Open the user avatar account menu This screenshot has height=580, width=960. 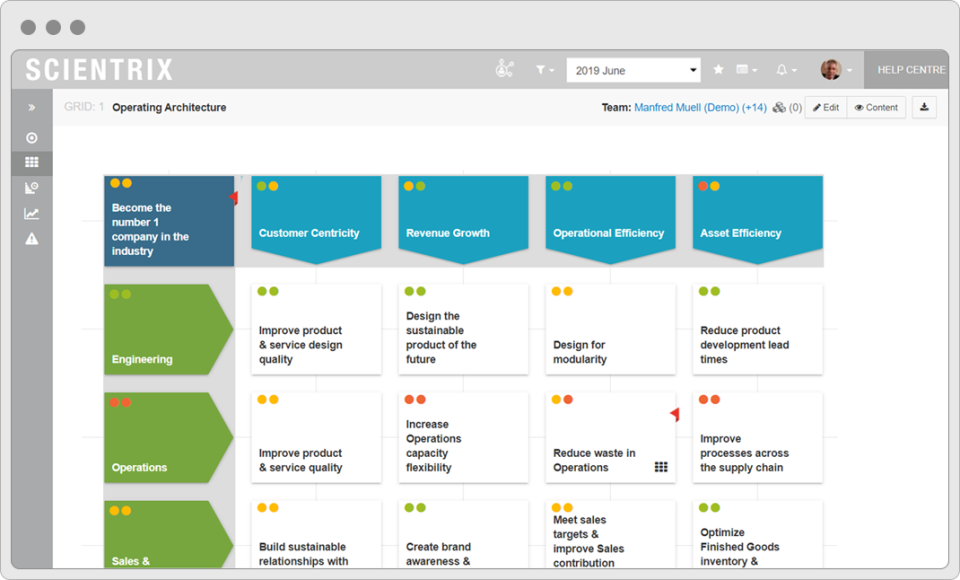point(835,70)
